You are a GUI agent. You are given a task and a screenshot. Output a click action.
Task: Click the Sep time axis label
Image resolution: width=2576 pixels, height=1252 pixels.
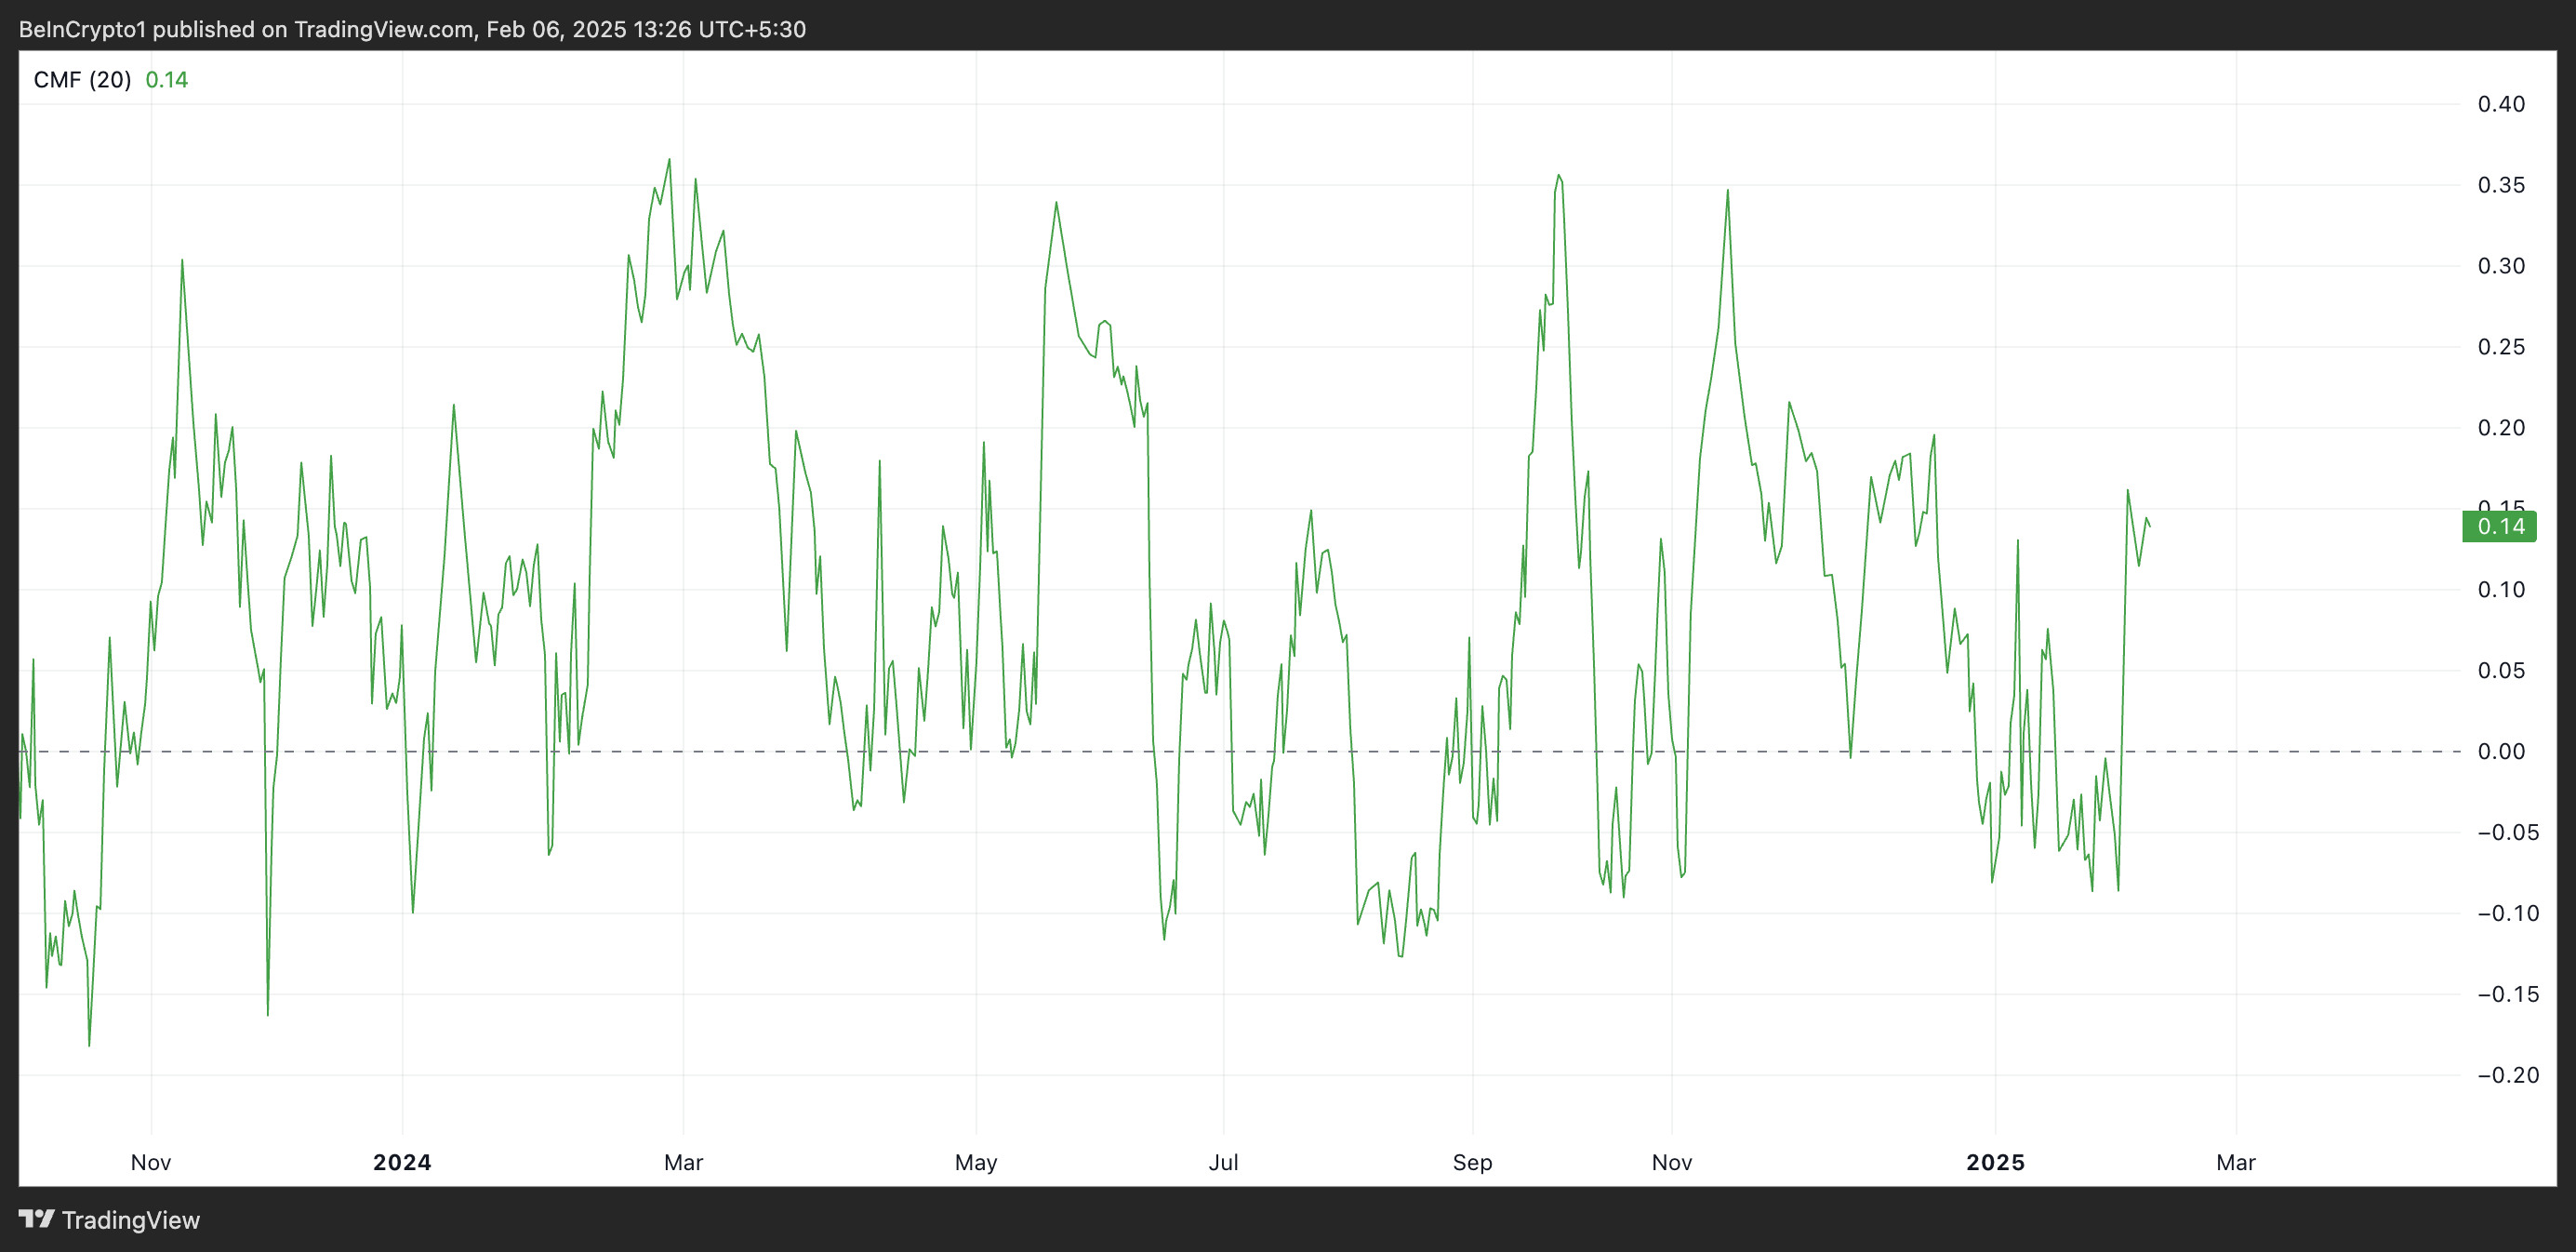point(1472,1162)
